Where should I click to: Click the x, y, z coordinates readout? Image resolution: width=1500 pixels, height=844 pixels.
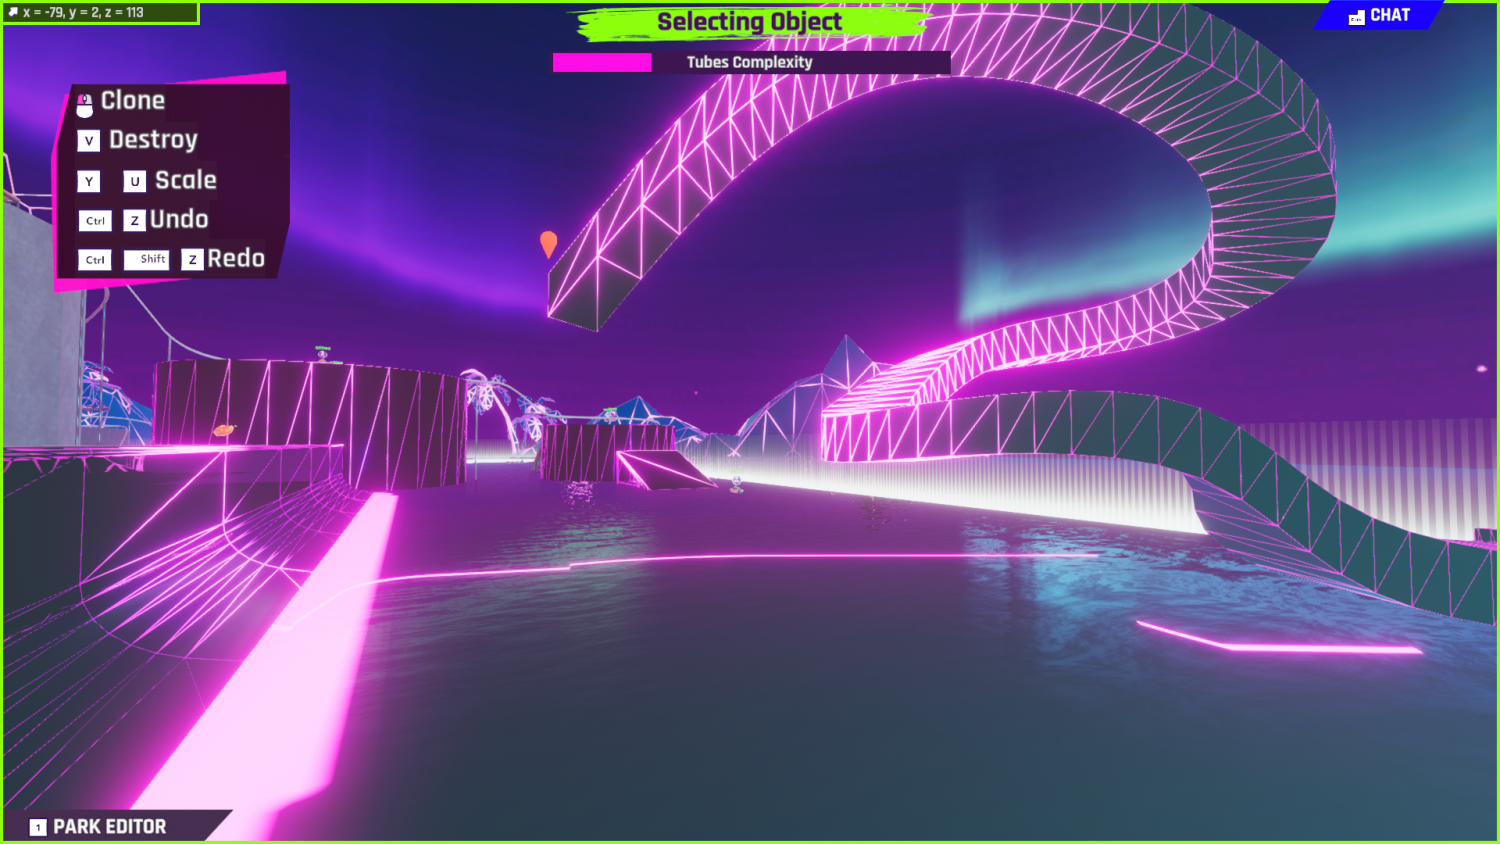point(83,12)
